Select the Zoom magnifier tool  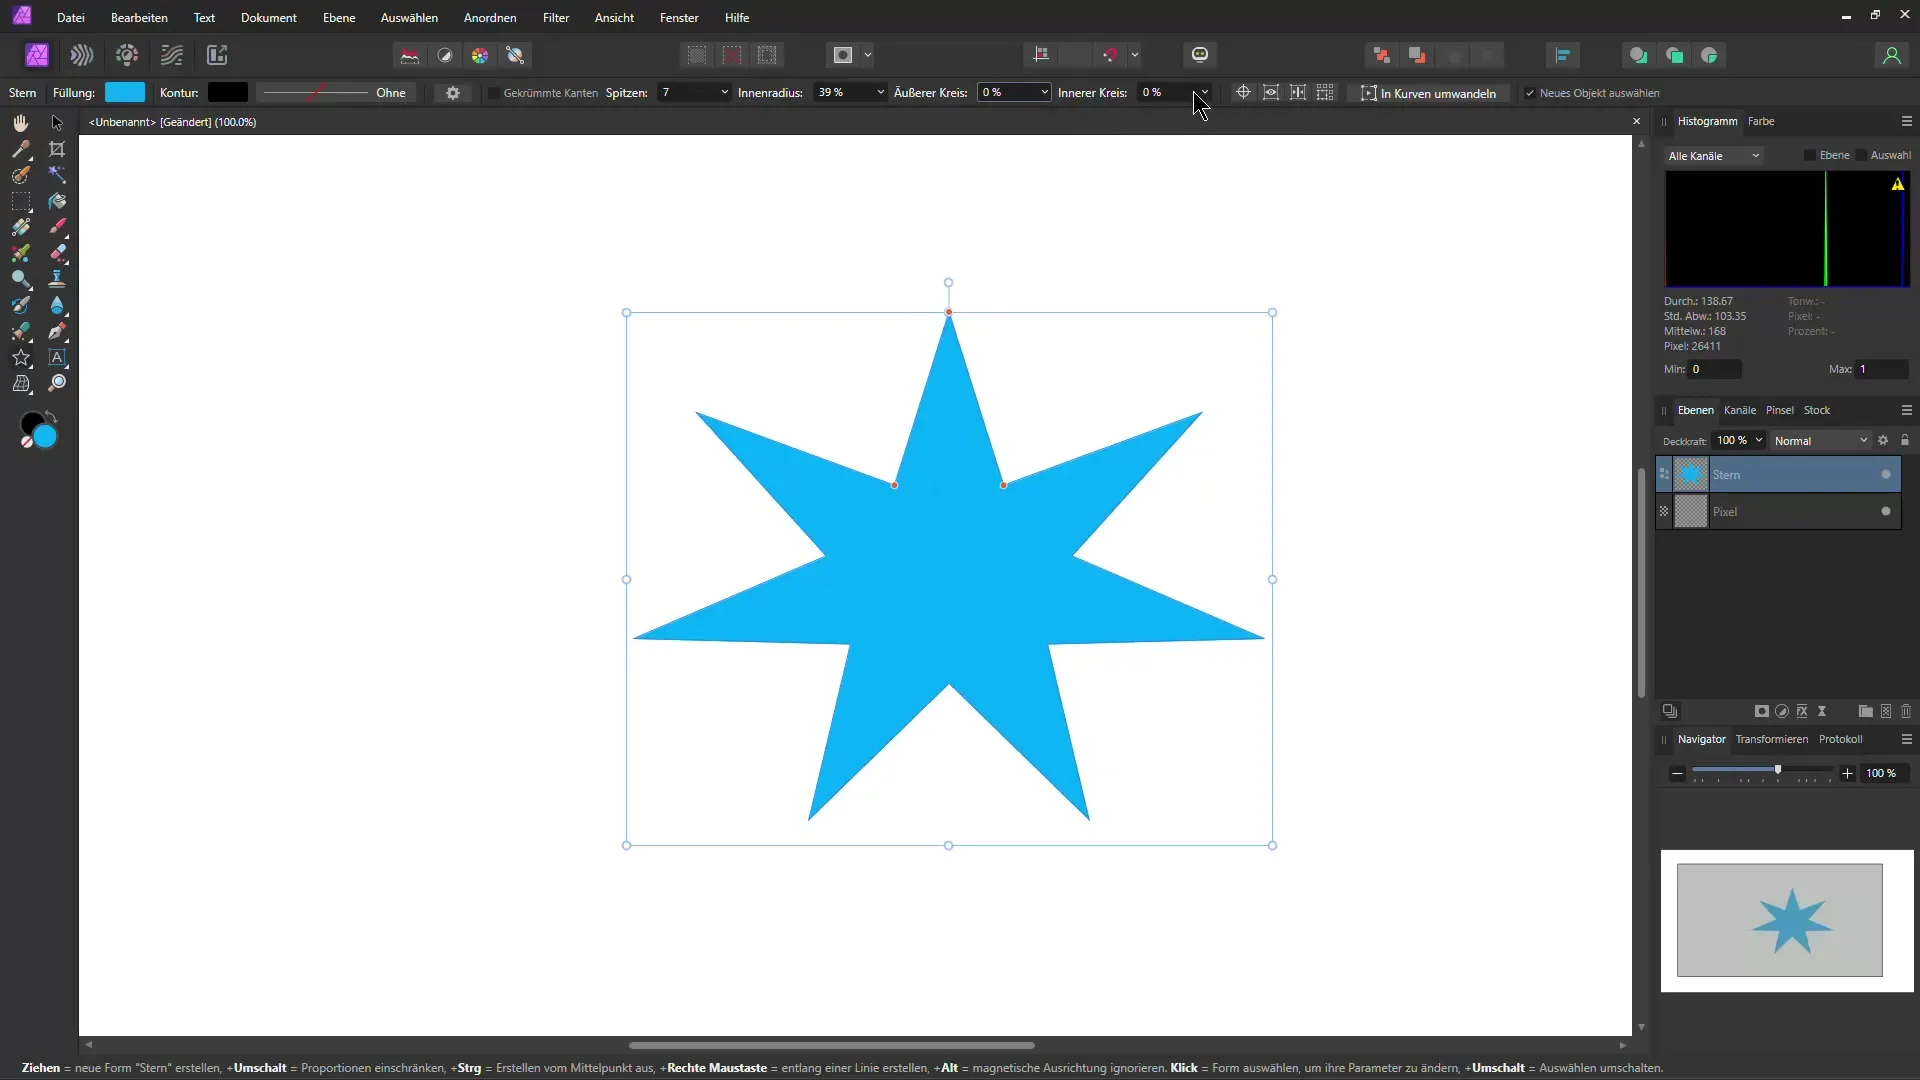coord(57,383)
